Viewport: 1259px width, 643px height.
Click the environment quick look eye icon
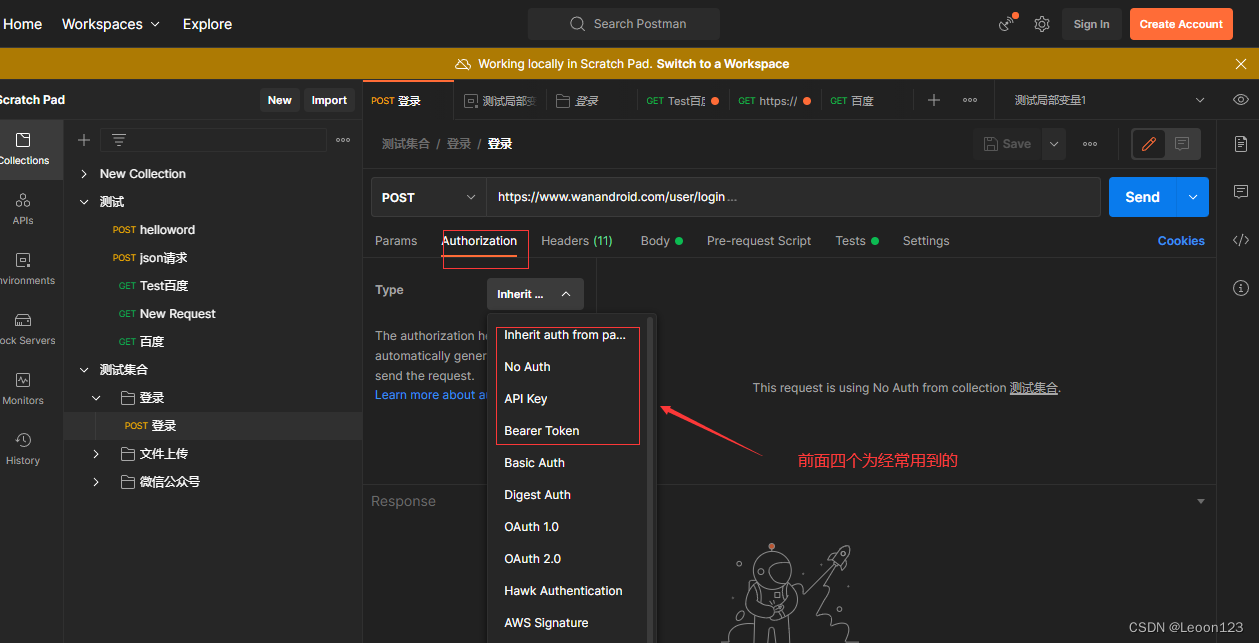click(x=1241, y=100)
